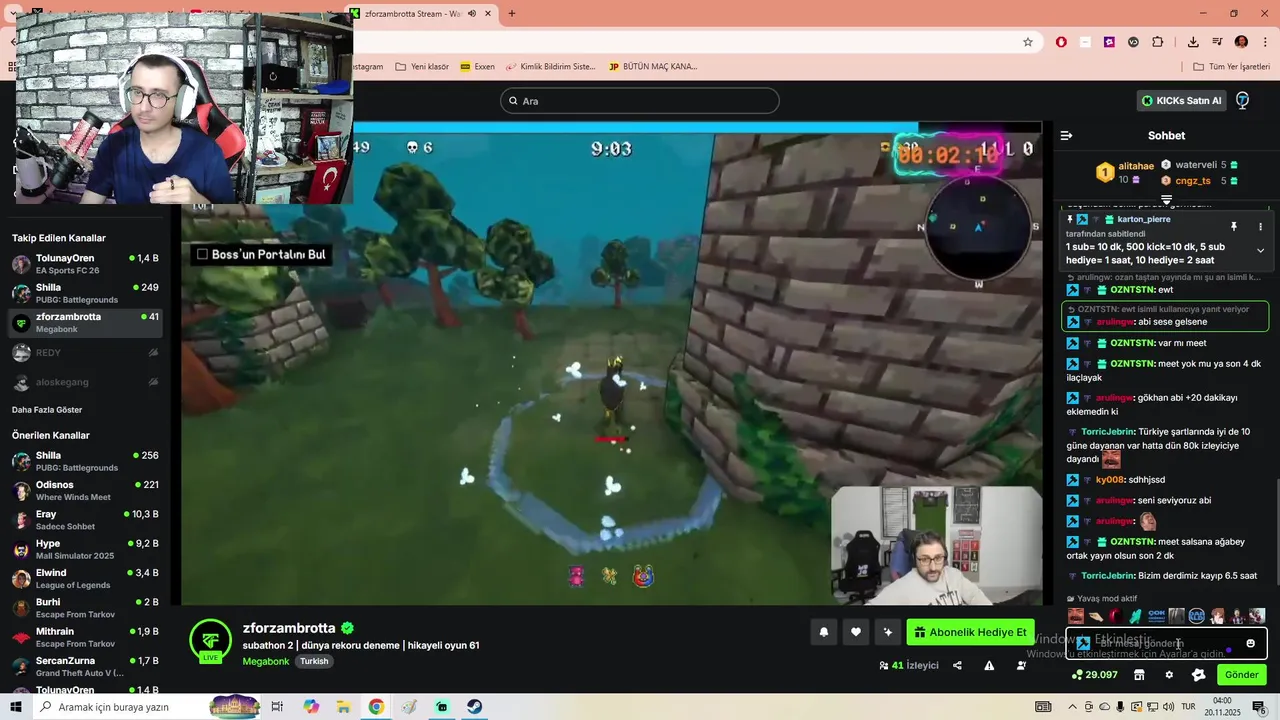Send the chat message with Gönder
1280x720 pixels.
pos(1241,675)
